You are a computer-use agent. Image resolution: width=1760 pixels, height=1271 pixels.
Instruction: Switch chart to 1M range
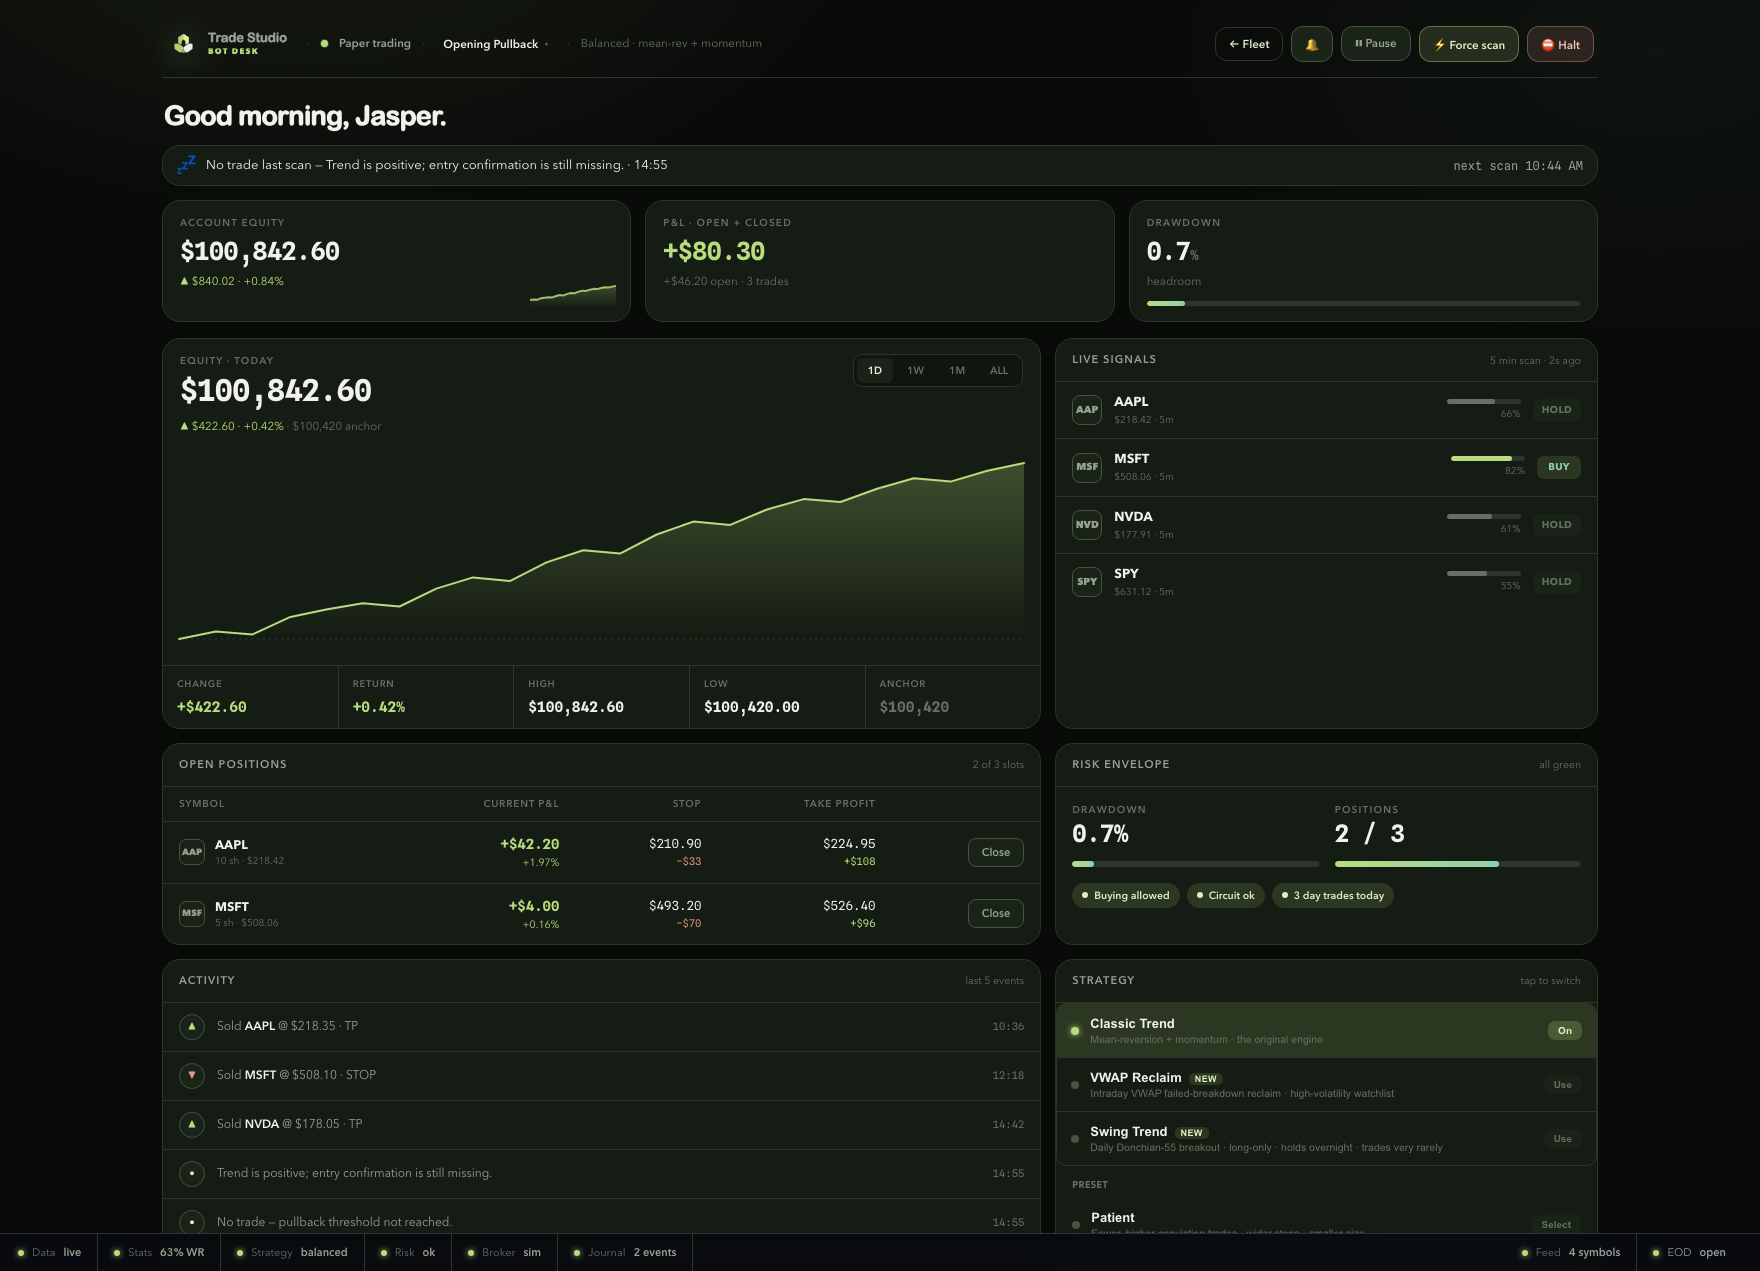(x=957, y=371)
